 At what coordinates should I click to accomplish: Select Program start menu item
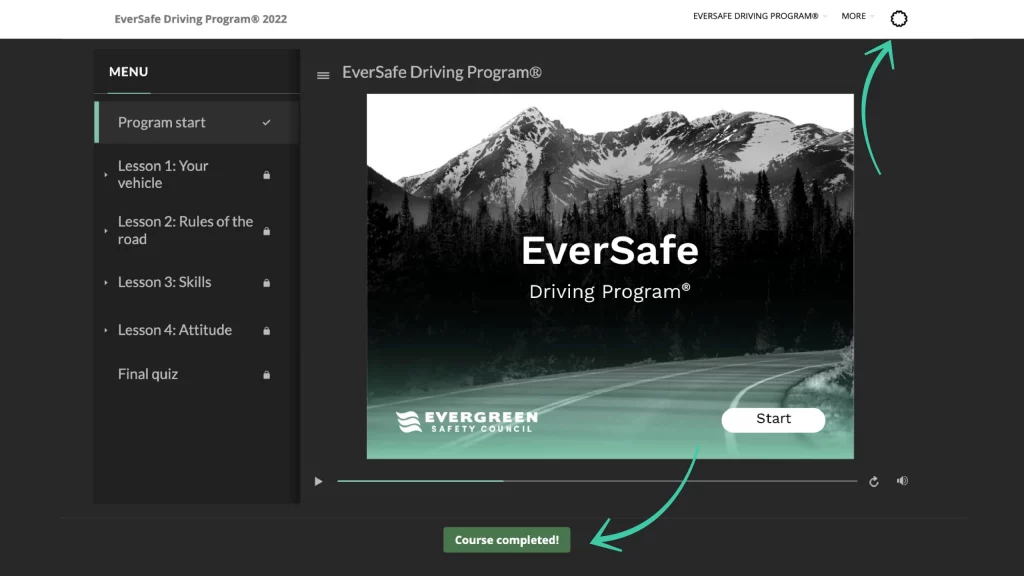click(197, 122)
